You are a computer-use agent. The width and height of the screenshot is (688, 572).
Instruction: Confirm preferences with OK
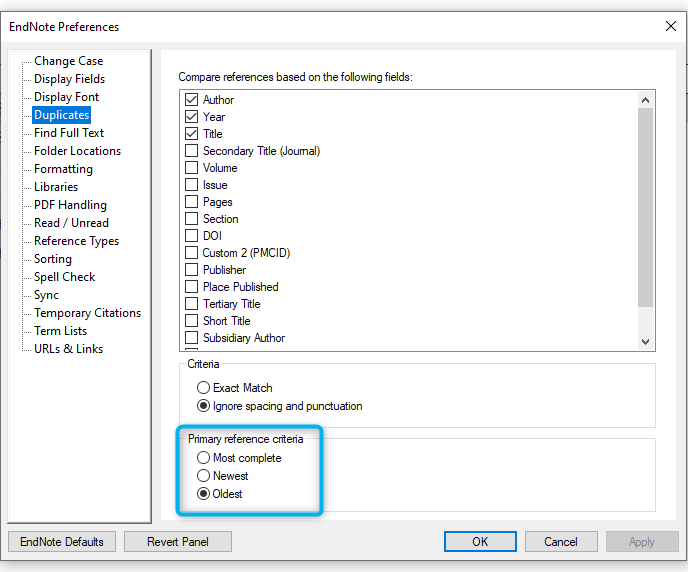click(x=480, y=542)
